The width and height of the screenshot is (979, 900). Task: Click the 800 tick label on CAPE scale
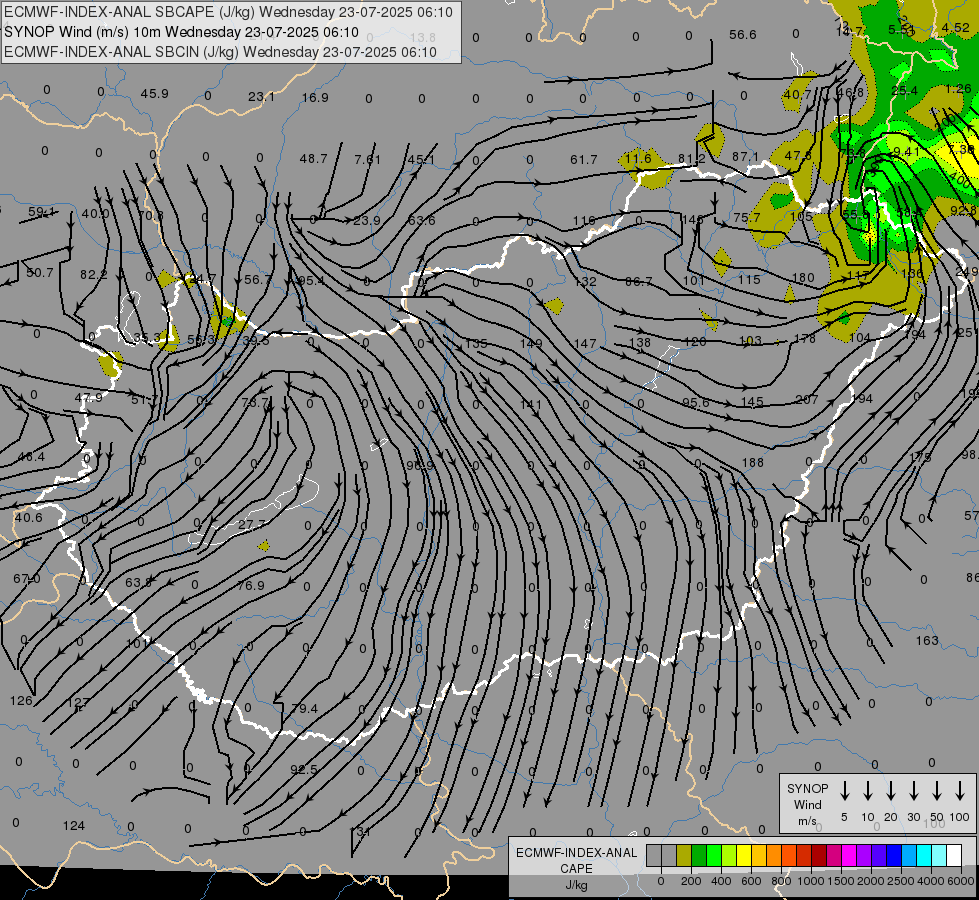[x=781, y=881]
